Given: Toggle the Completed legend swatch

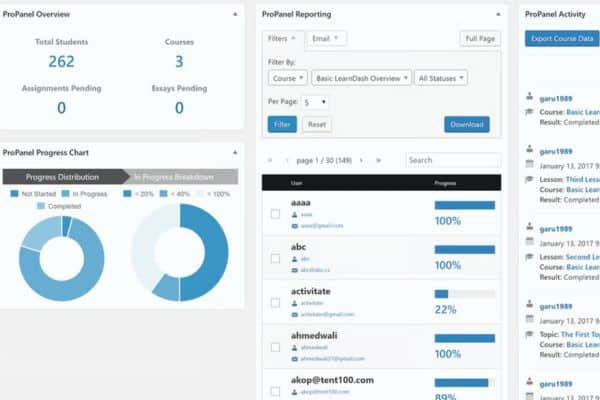Looking at the screenshot, I should click(x=41, y=206).
